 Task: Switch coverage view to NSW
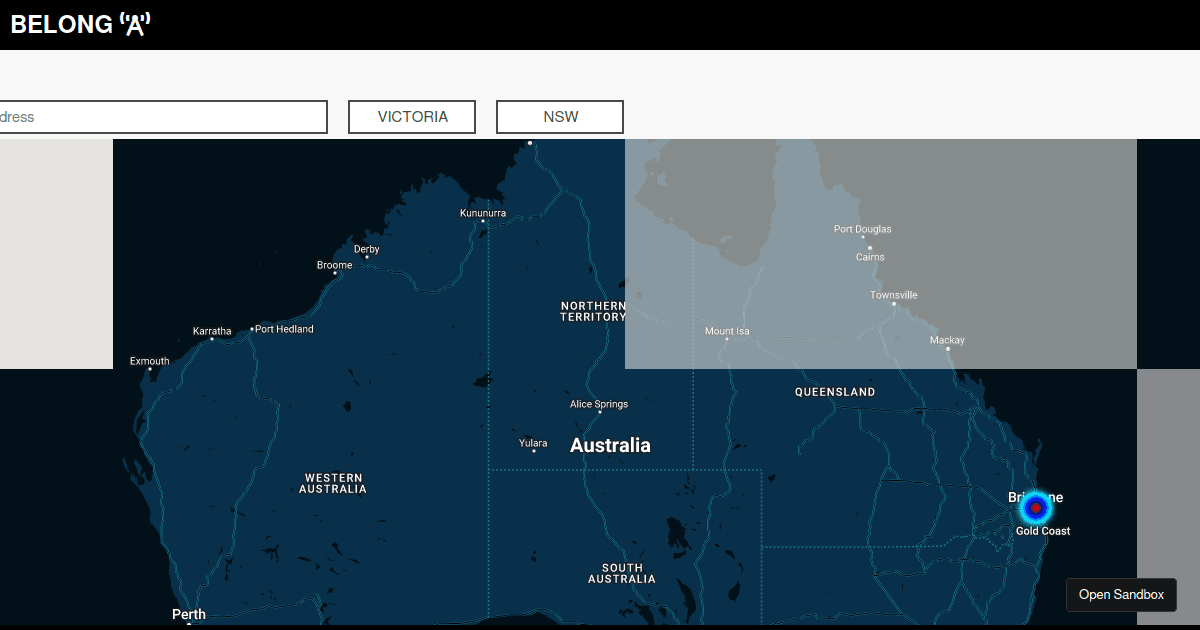pos(559,116)
